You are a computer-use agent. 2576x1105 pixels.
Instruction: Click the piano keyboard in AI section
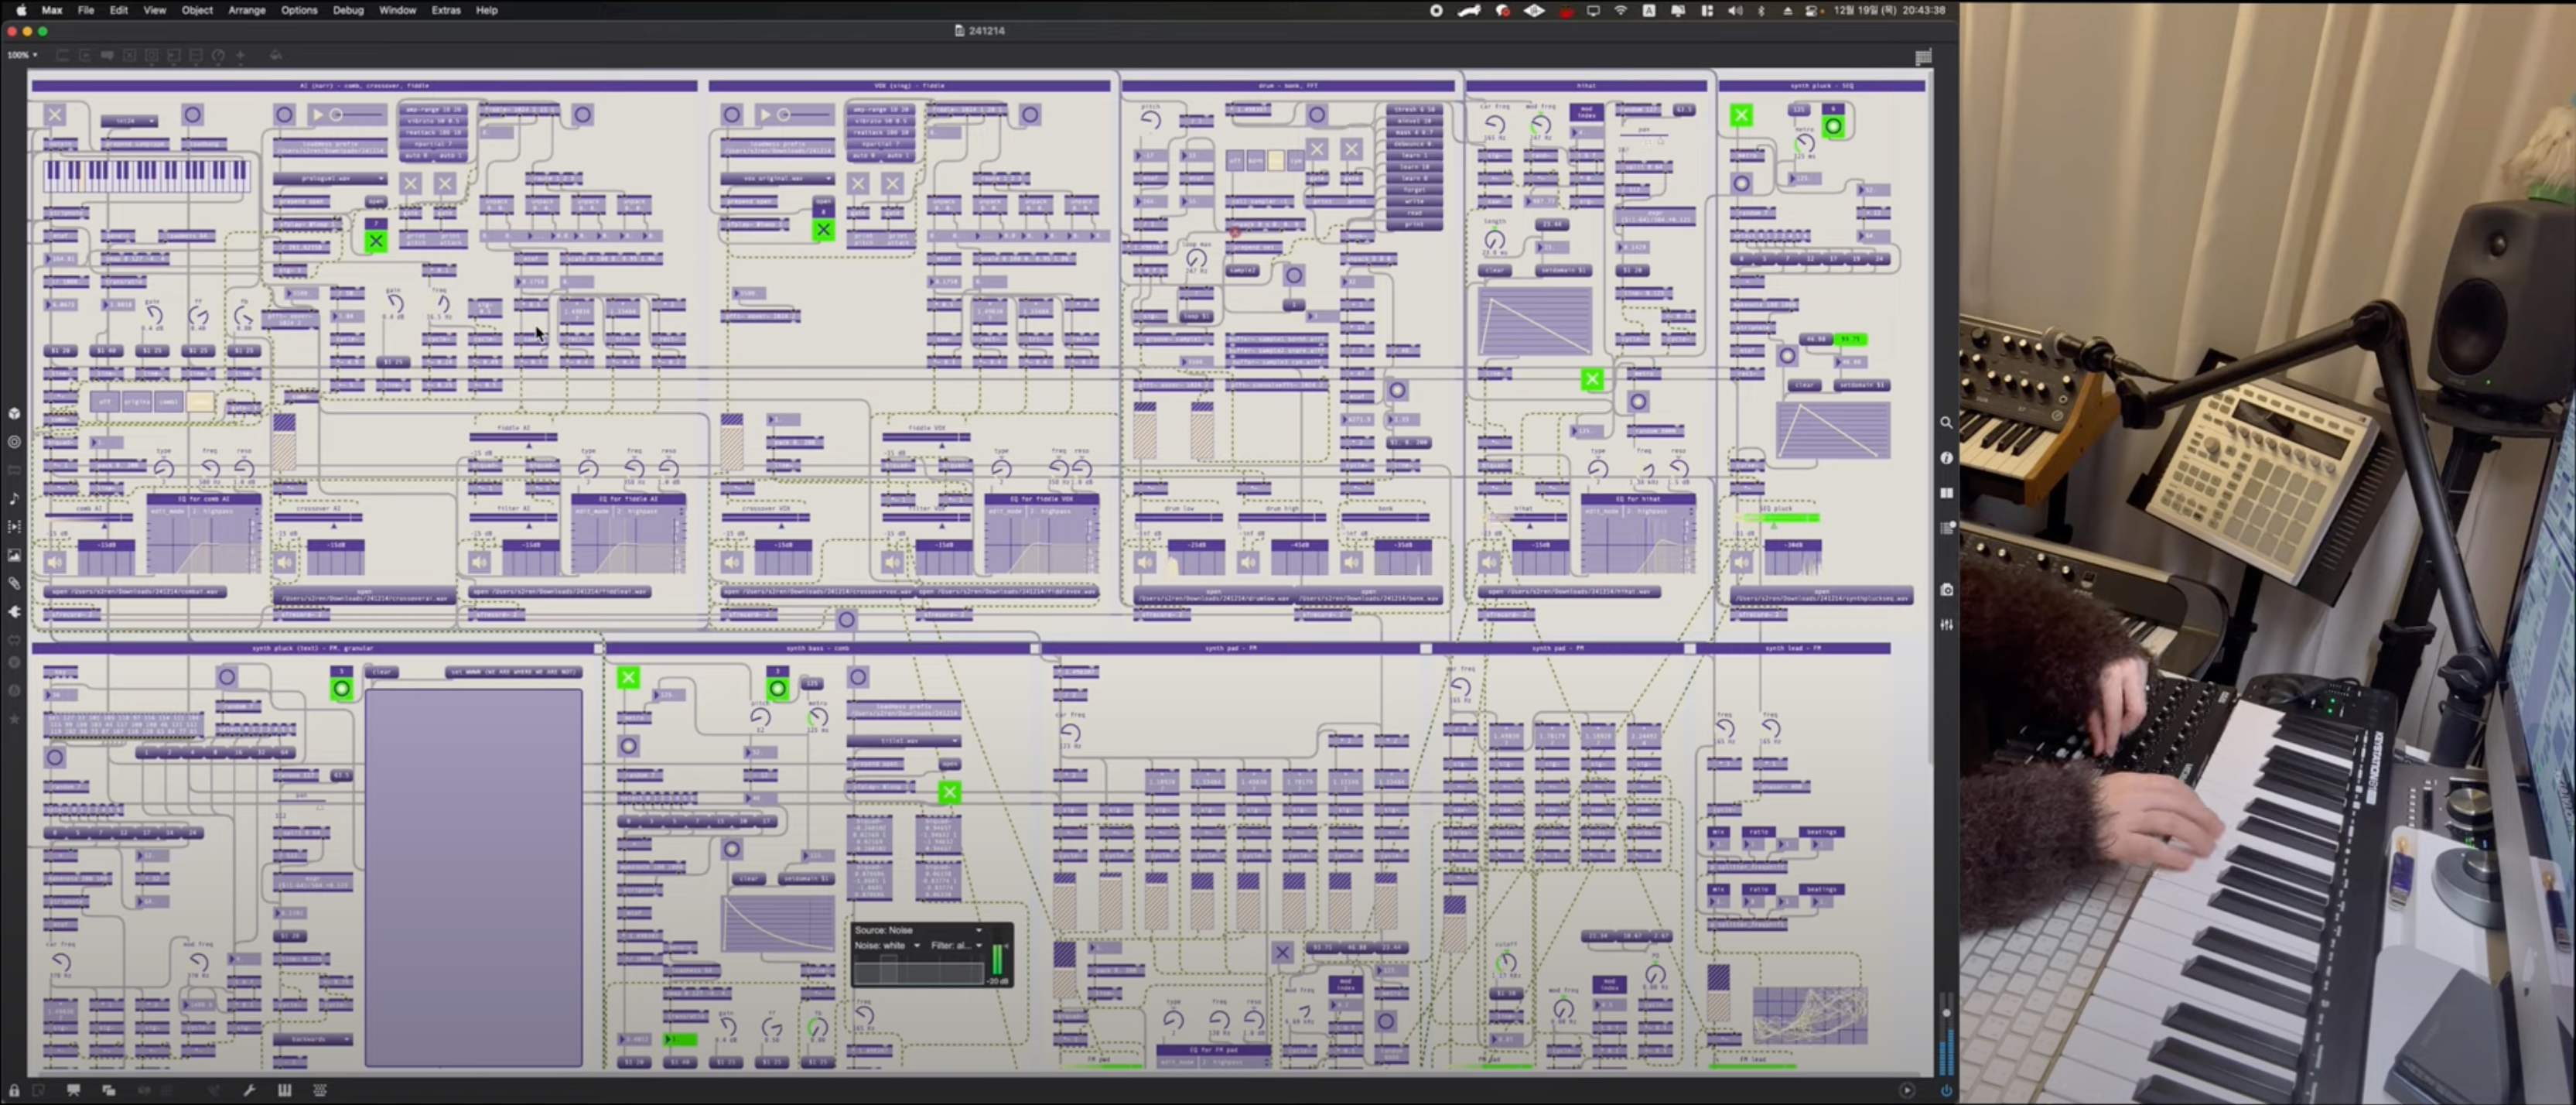coord(146,176)
